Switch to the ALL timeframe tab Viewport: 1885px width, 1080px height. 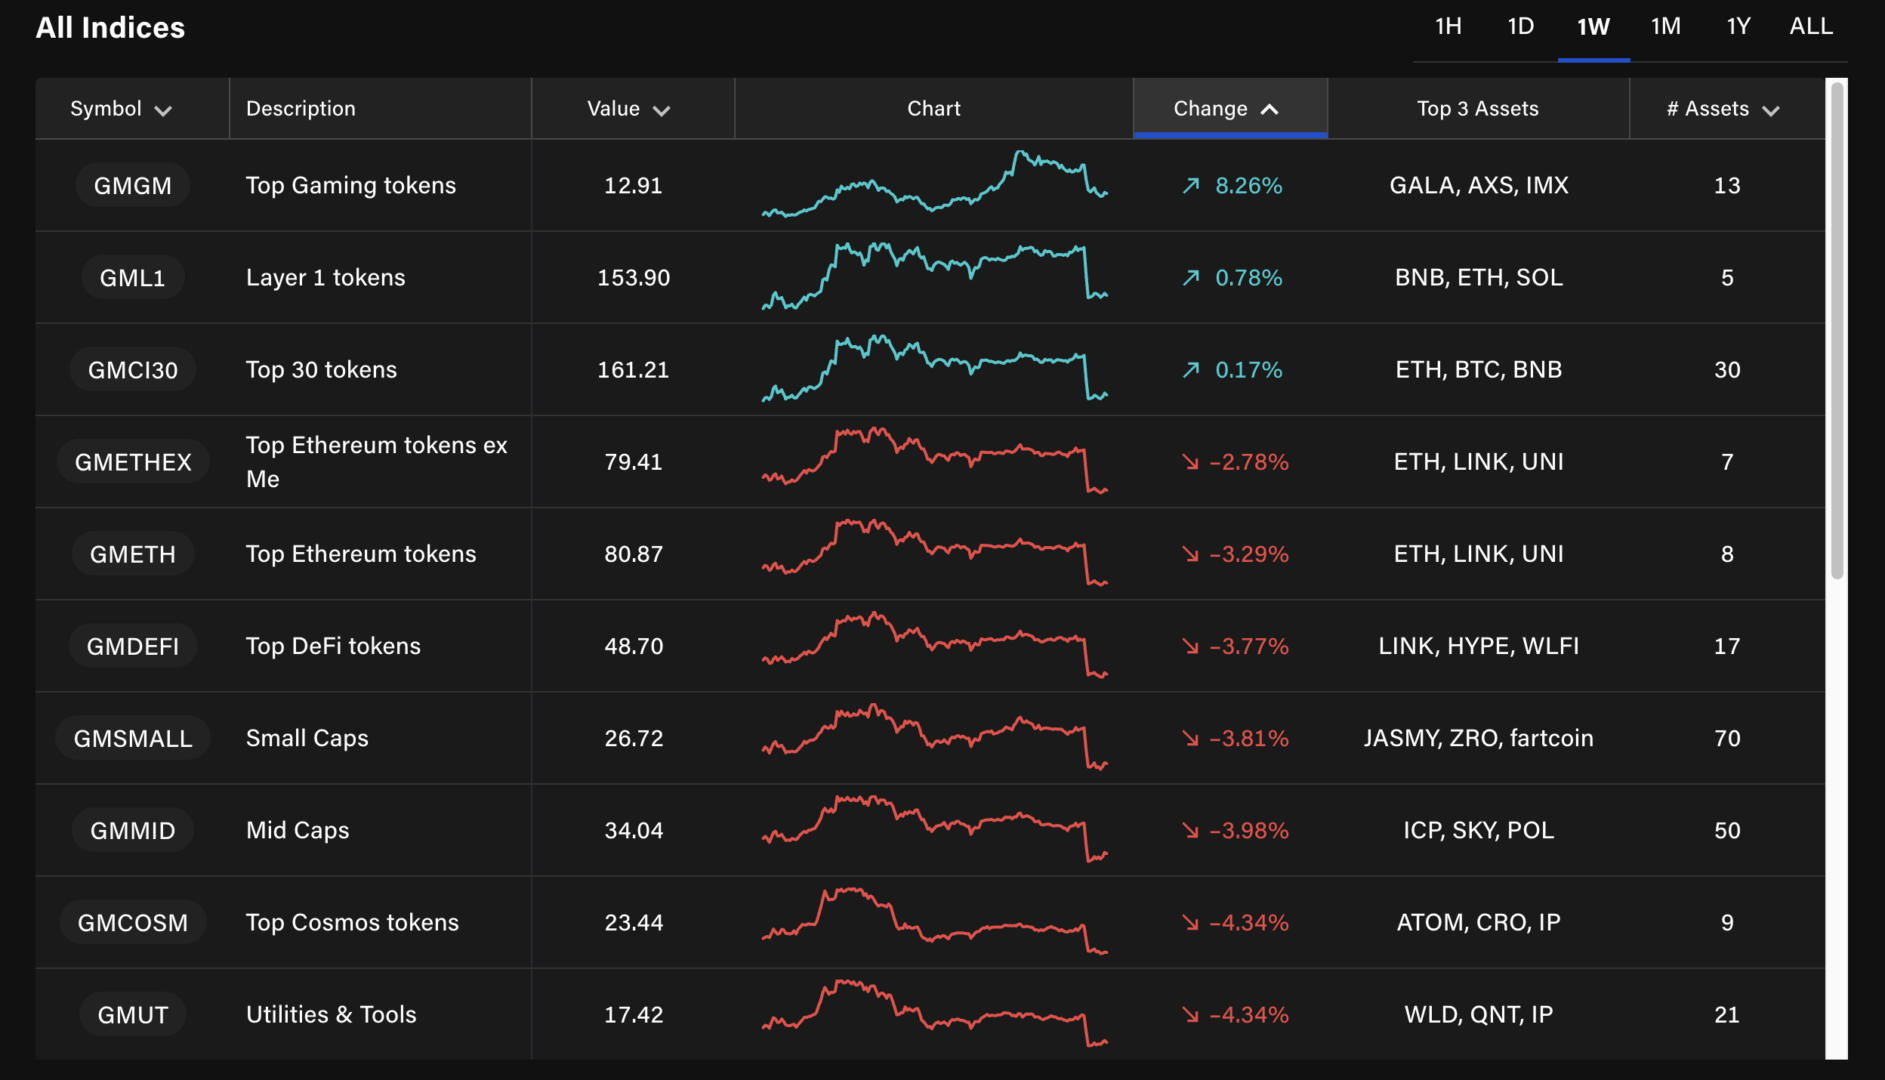(1810, 26)
